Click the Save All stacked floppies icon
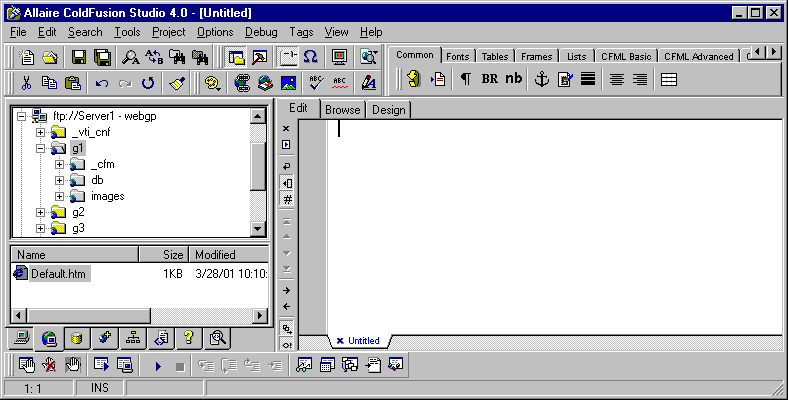Image resolution: width=788 pixels, height=400 pixels. point(102,57)
